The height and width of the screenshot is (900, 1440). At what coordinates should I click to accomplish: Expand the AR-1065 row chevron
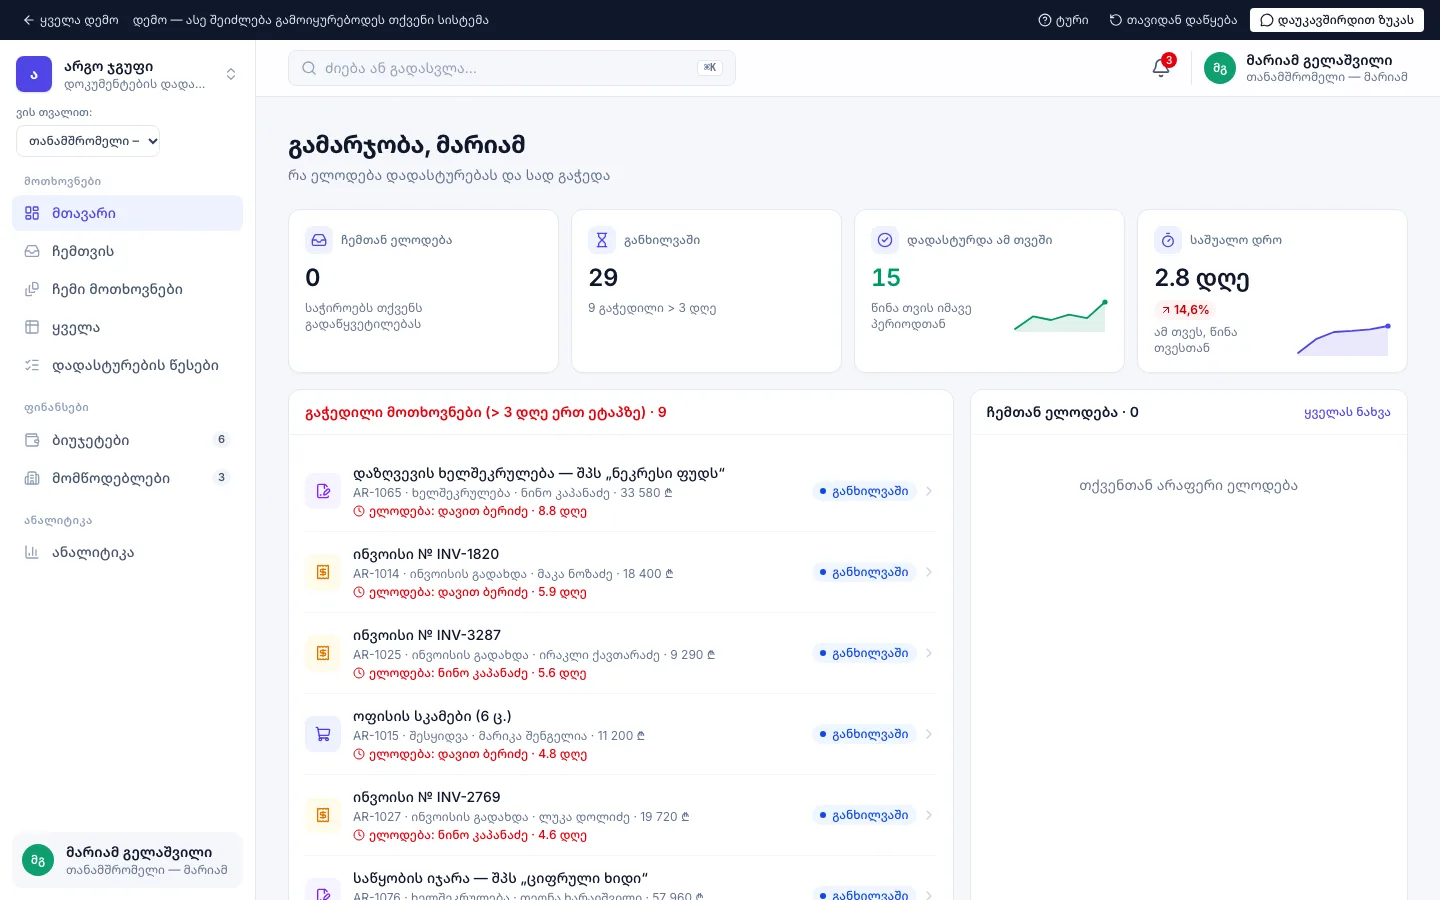click(929, 491)
